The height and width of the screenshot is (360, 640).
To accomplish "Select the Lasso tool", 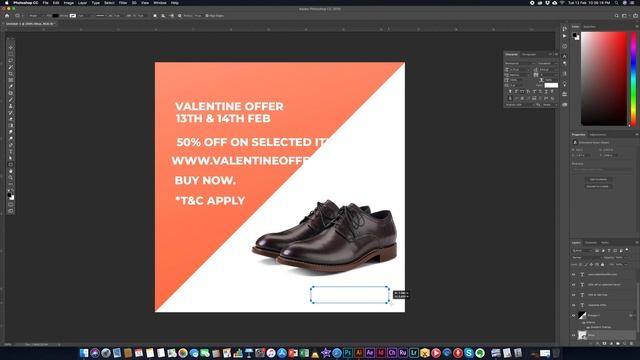I will (x=11, y=60).
